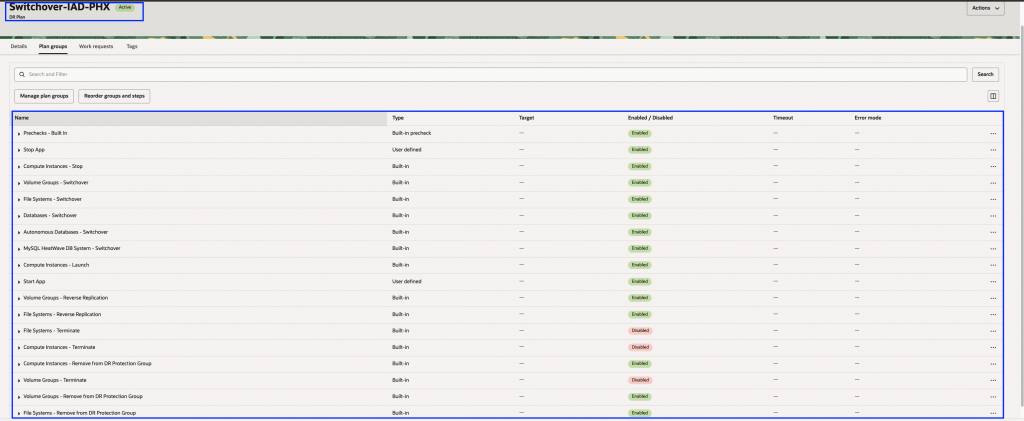Click the Target column header
1024x421 pixels.
(x=527, y=118)
